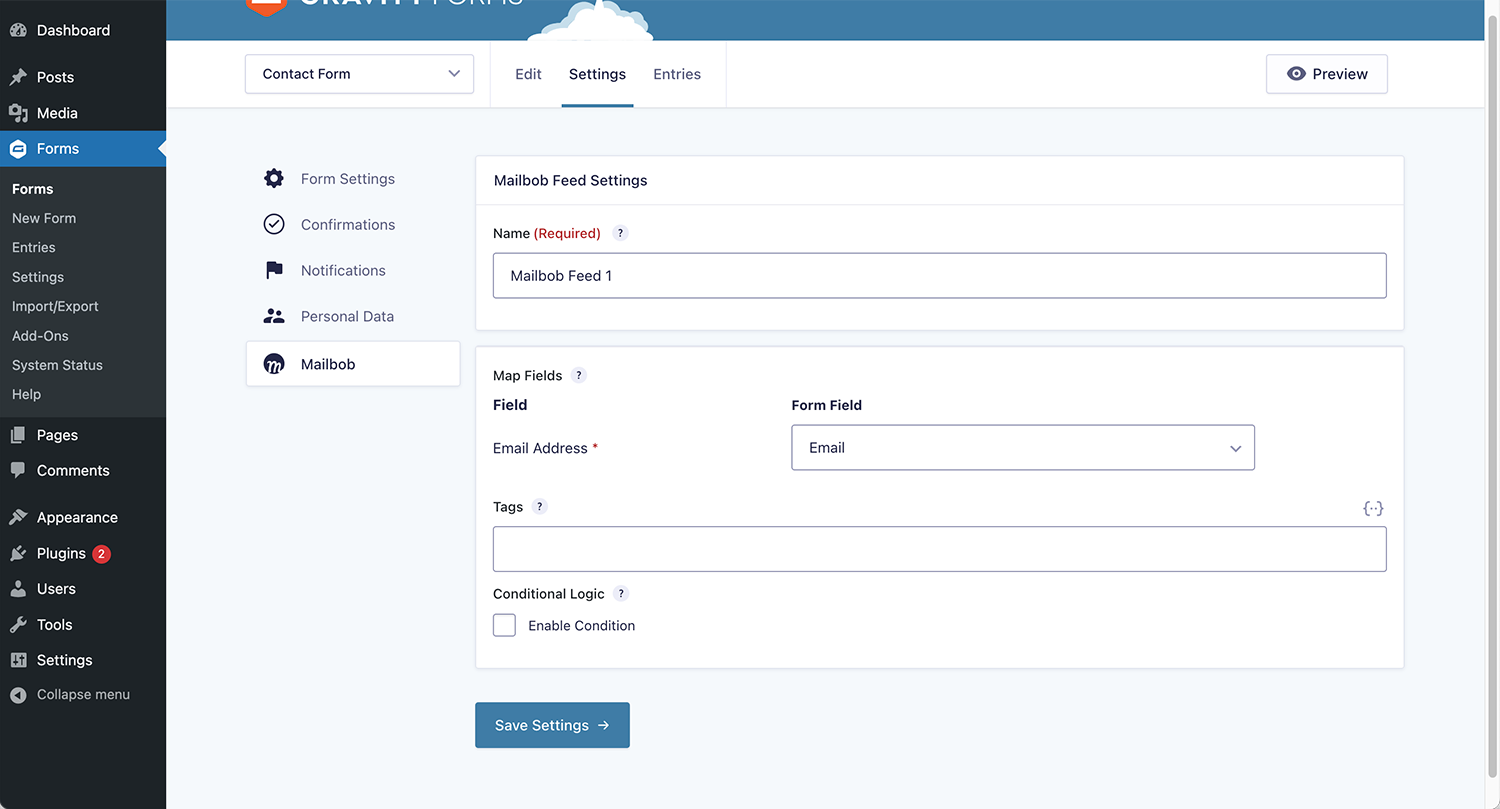Click the Forms icon in sidebar
1500x809 pixels.
tap(18, 149)
